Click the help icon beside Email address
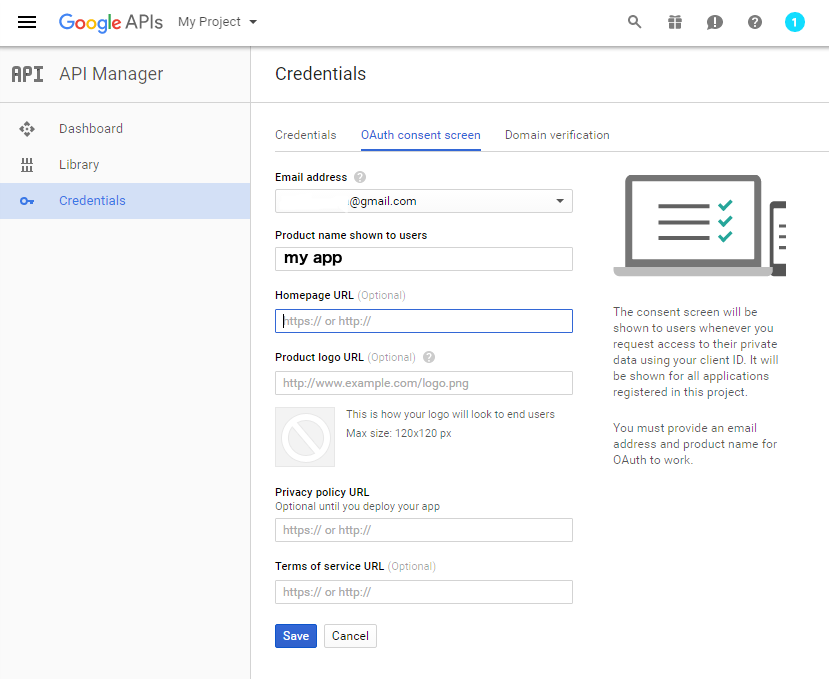The image size is (829, 679). click(x=360, y=177)
